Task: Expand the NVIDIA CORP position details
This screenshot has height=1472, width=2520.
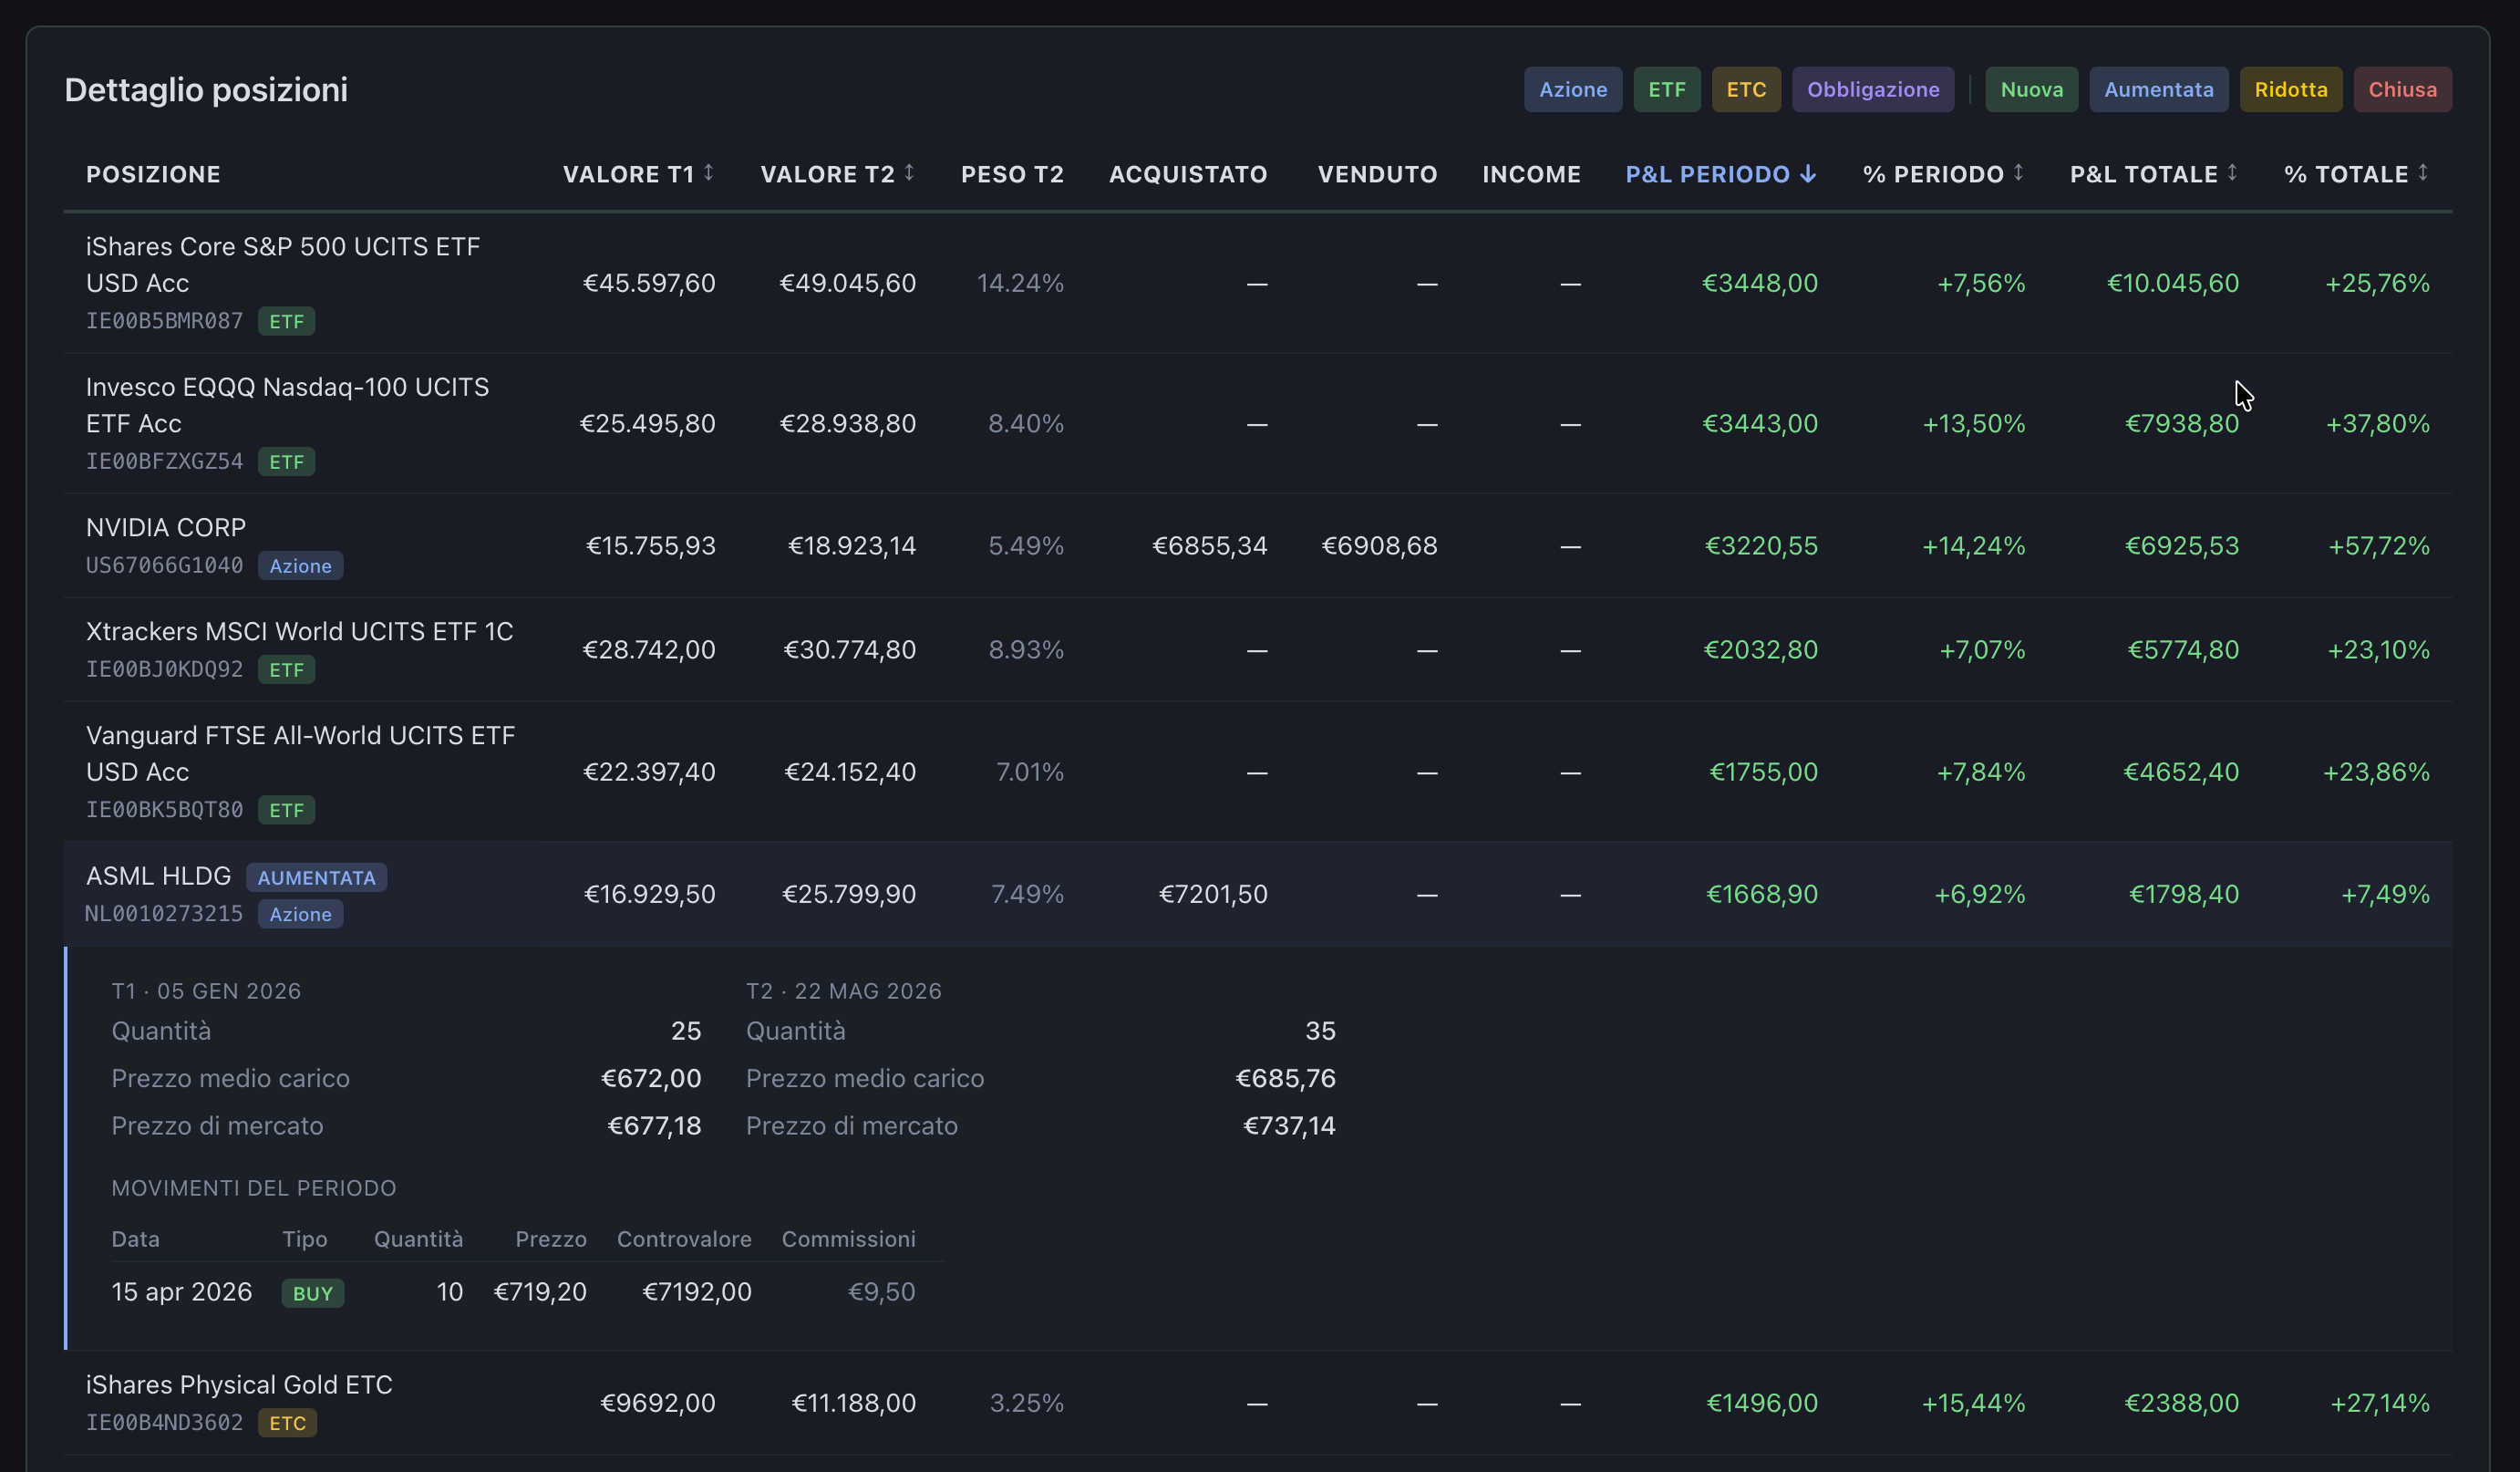Action: (1258, 546)
